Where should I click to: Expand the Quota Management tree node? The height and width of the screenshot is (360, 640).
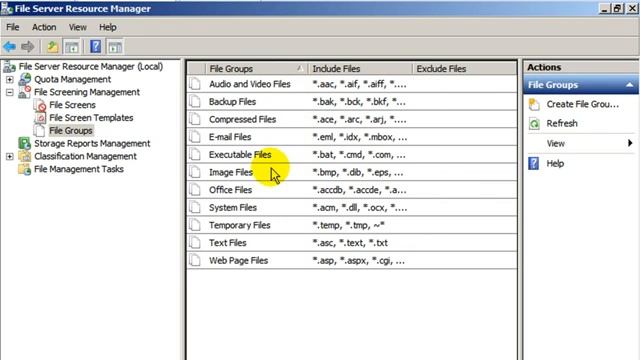tap(10, 79)
